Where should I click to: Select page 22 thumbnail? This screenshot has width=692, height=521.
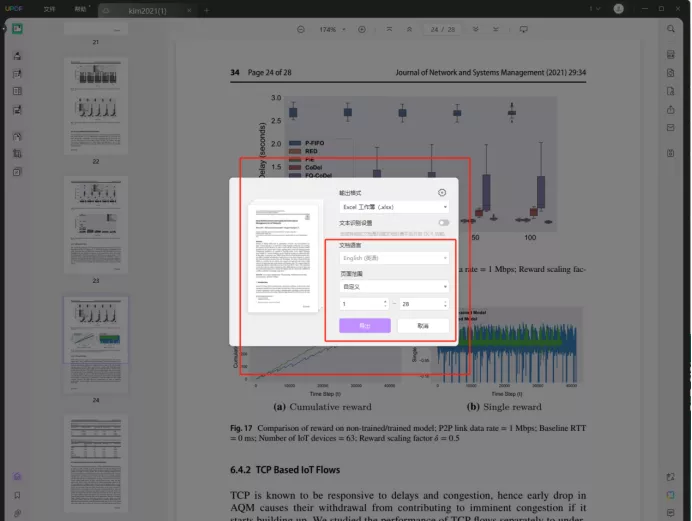click(x=96, y=106)
